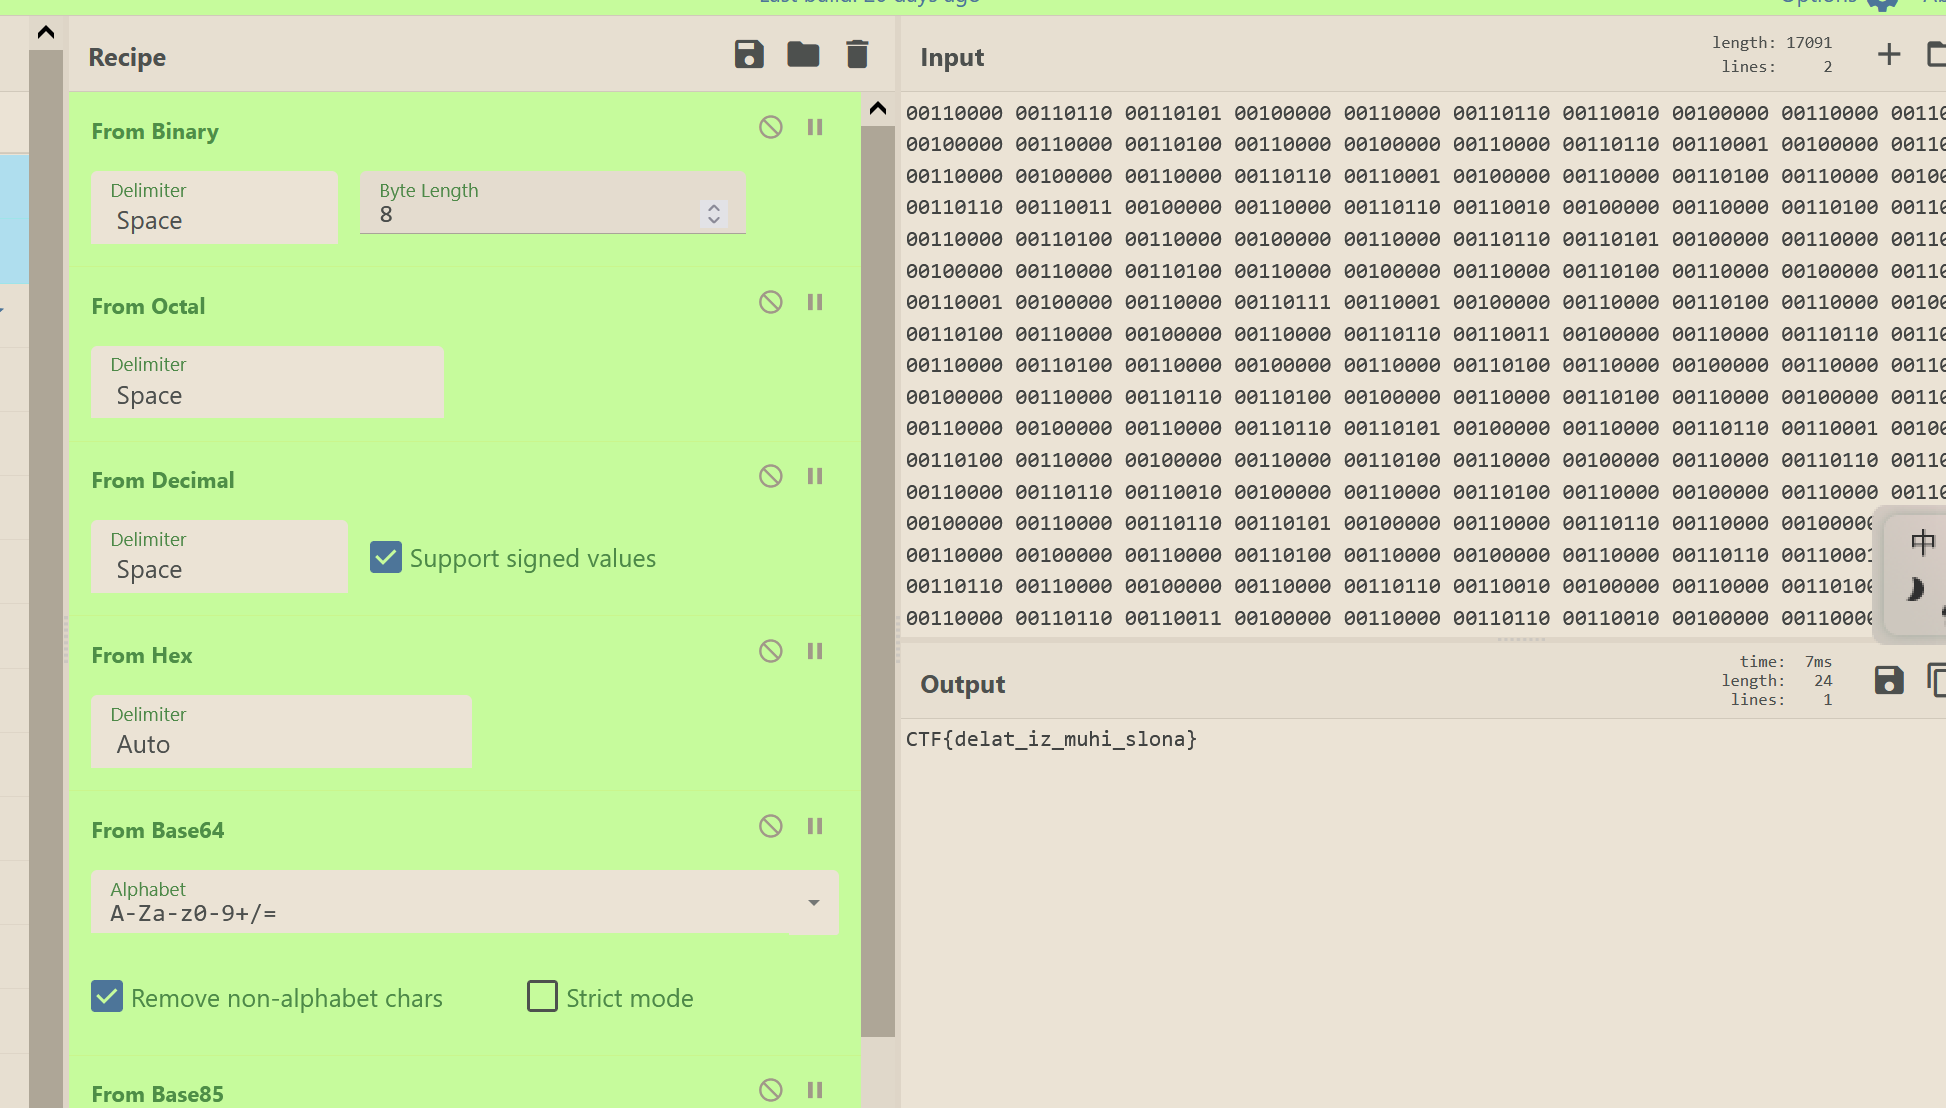Click inside the Output text area

point(1400,900)
